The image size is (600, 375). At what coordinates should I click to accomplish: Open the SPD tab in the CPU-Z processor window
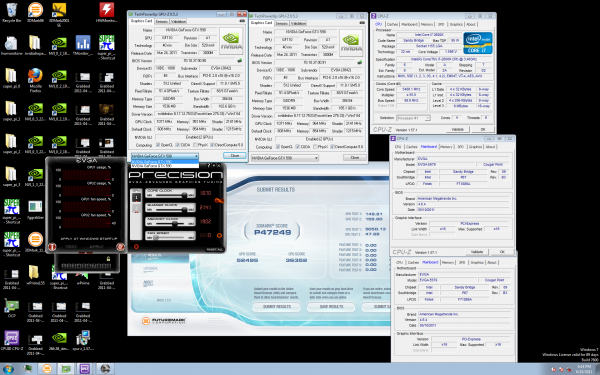pyautogui.click(x=441, y=24)
